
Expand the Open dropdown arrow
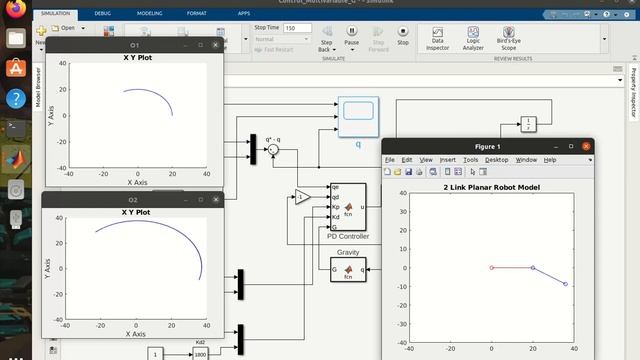point(83,28)
